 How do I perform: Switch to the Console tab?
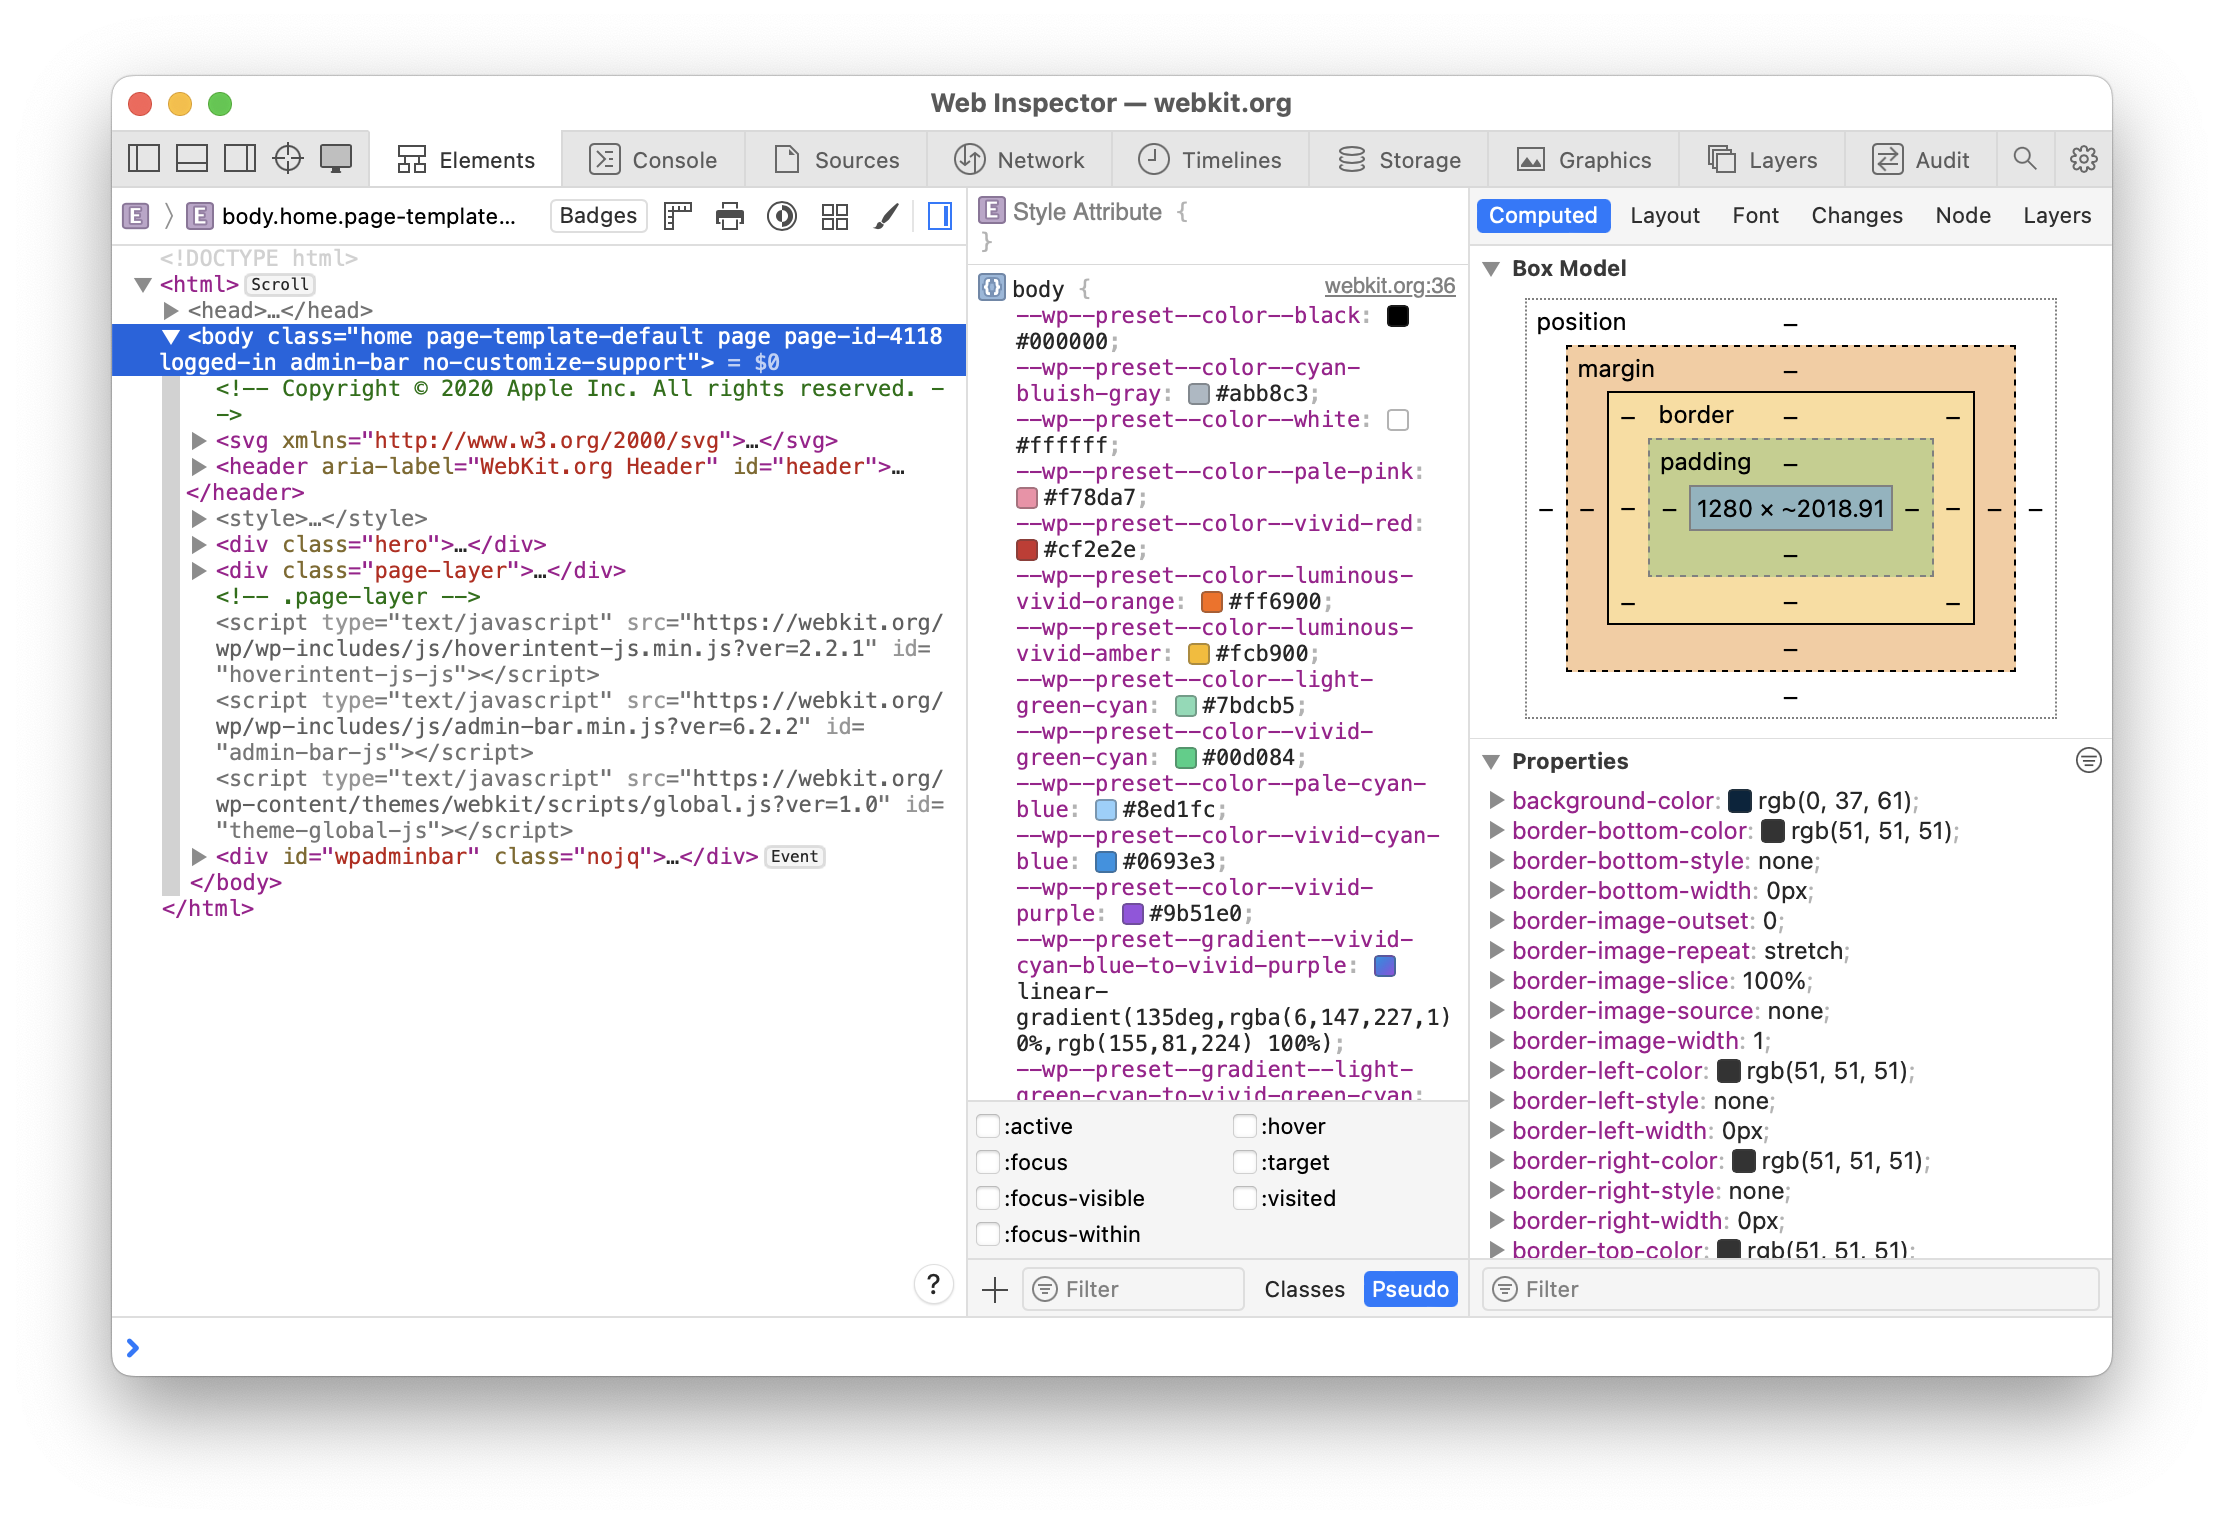[x=654, y=160]
